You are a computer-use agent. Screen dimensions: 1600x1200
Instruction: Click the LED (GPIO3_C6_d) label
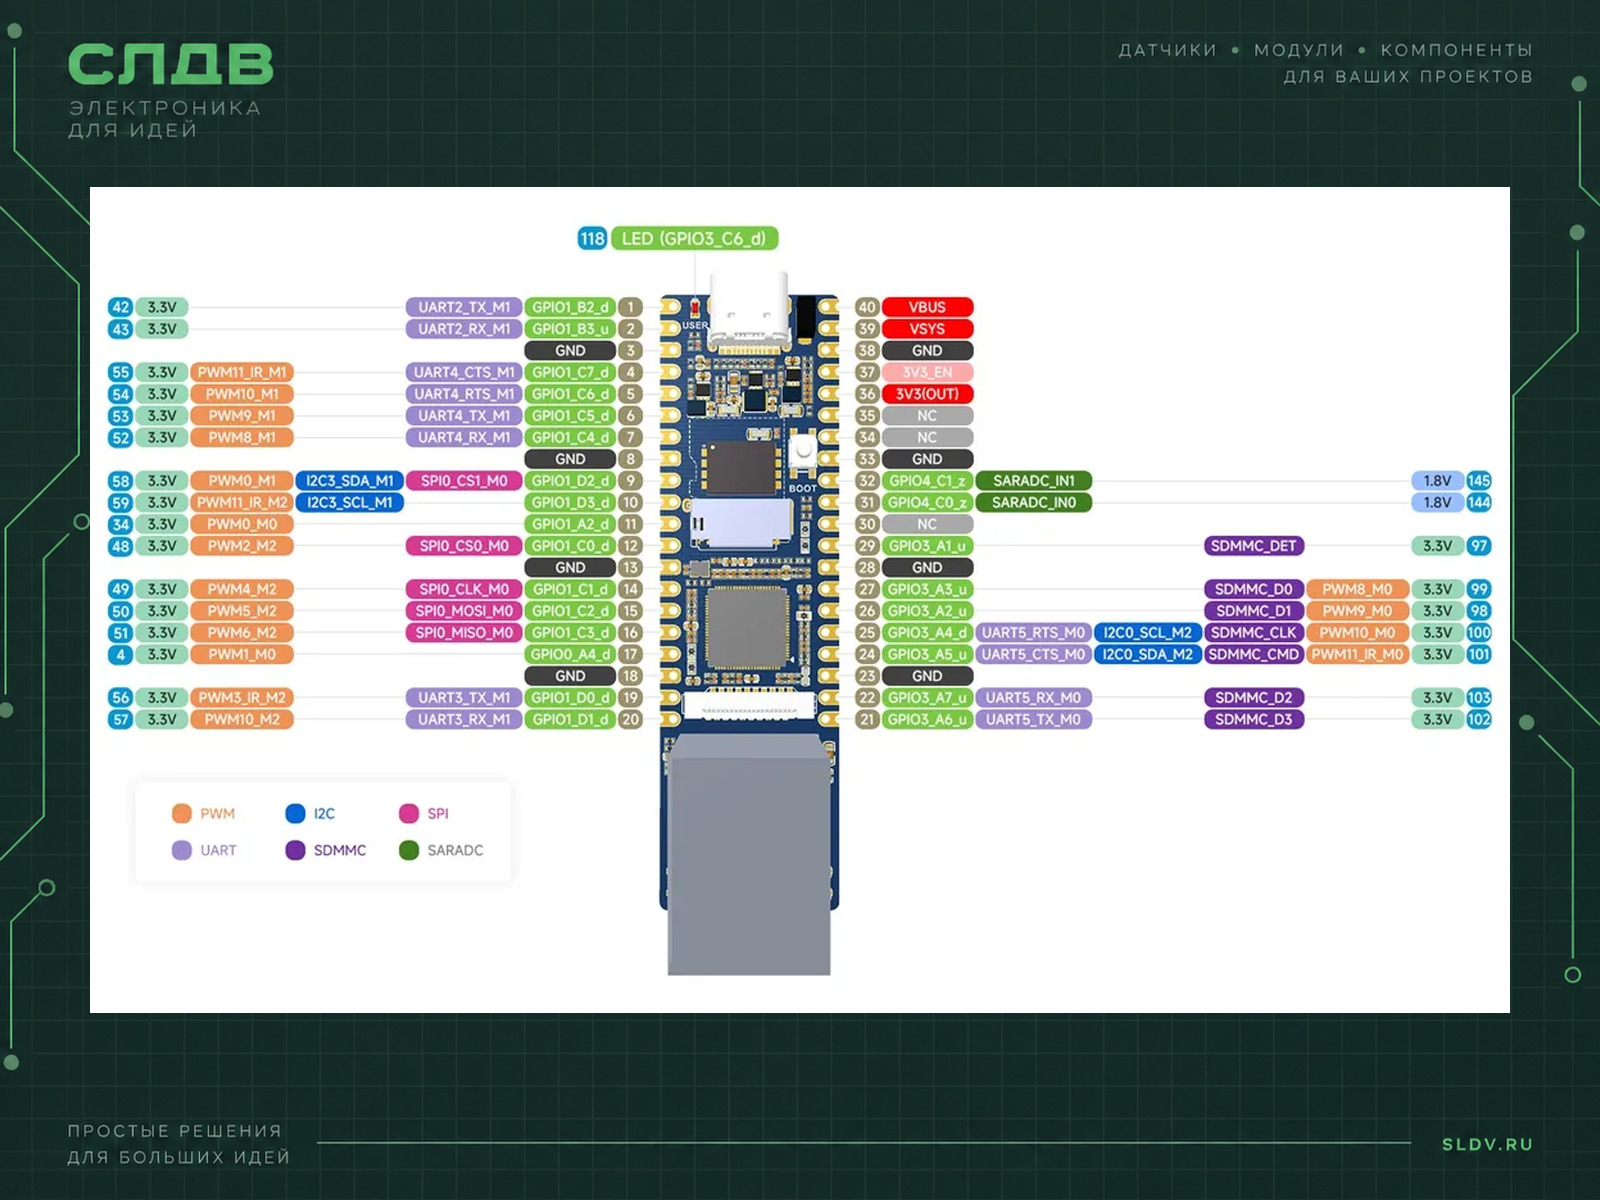coord(694,238)
